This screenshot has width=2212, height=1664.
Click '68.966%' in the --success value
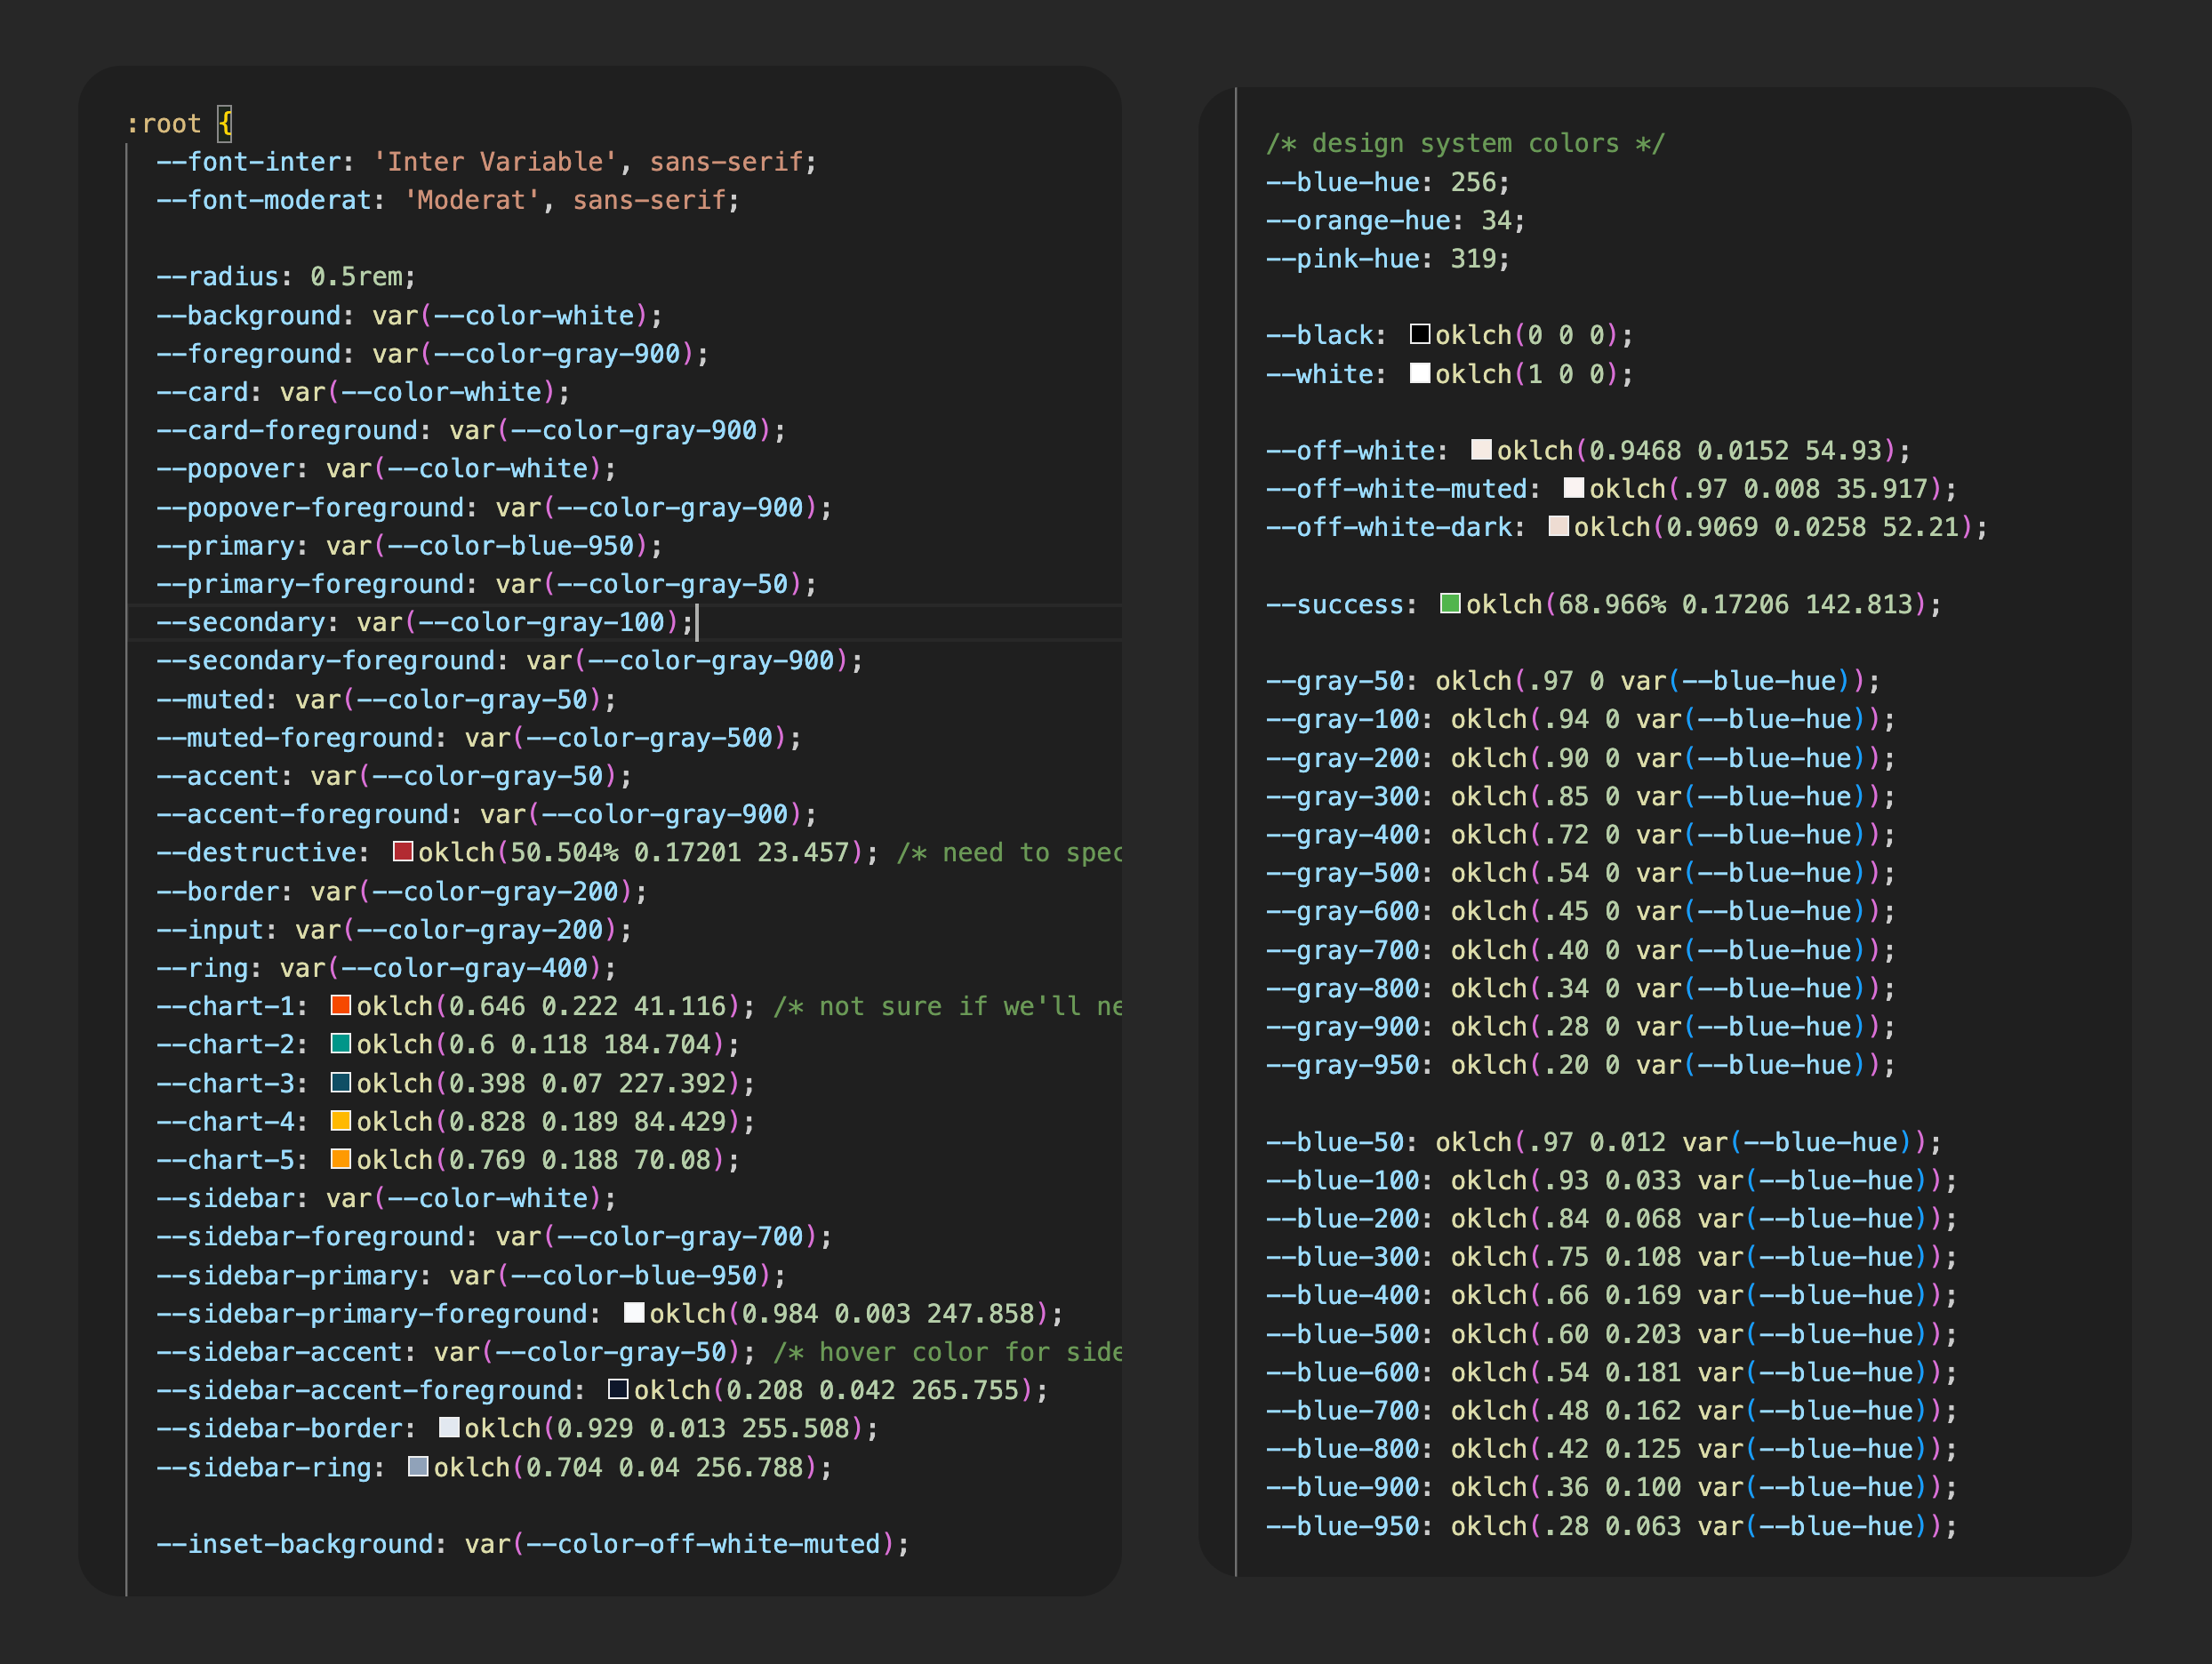(x=1612, y=605)
